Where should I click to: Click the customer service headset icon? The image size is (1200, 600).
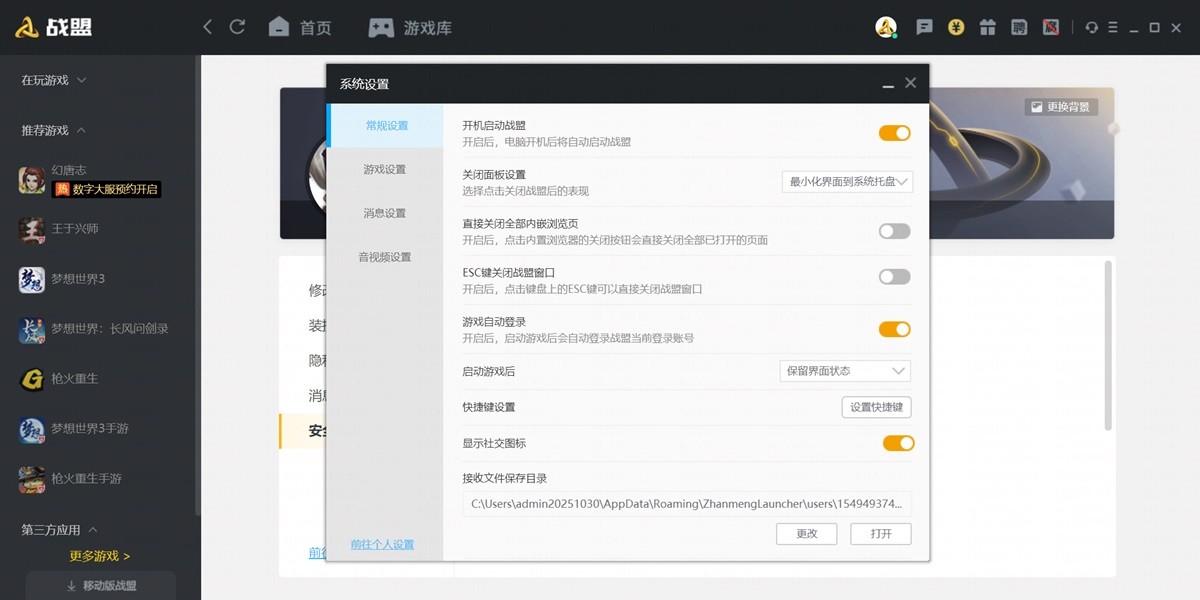tap(1092, 27)
